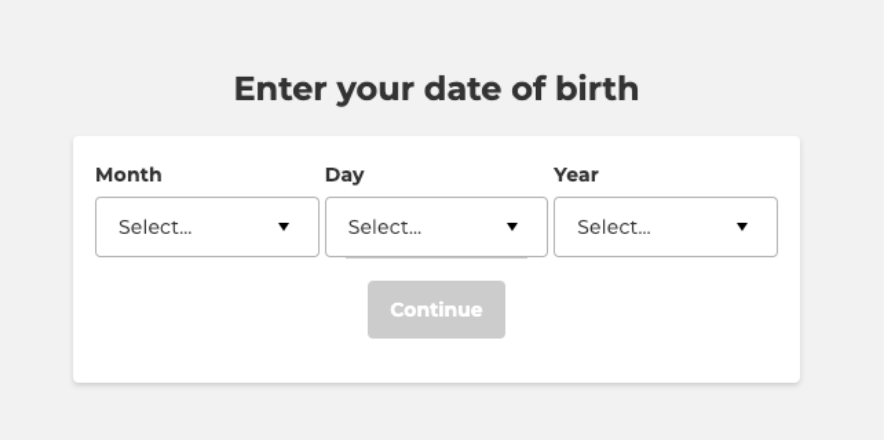The image size is (884, 440).
Task: Click empty white card area right of Continue
Action: click(650, 320)
